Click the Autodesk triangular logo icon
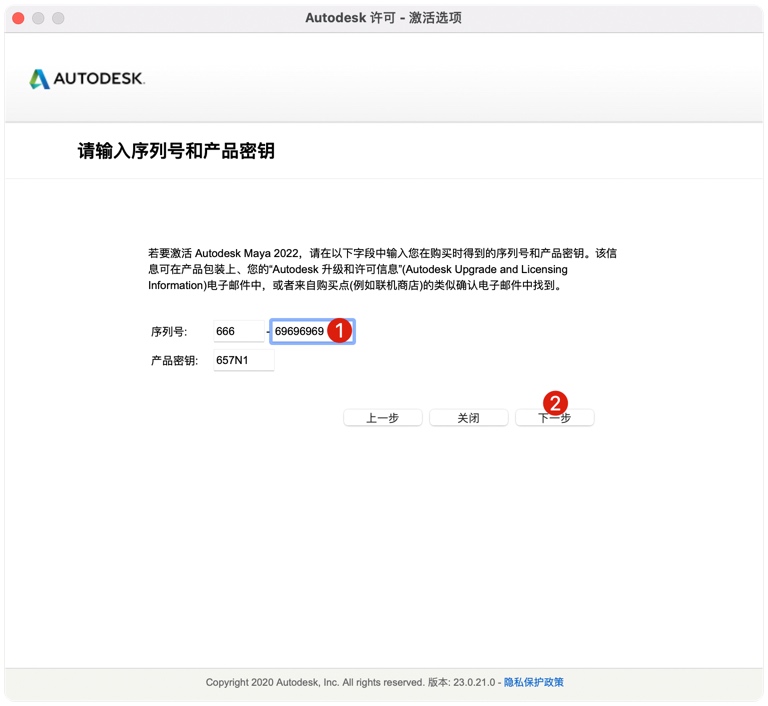The width and height of the screenshot is (768, 706). (39, 79)
